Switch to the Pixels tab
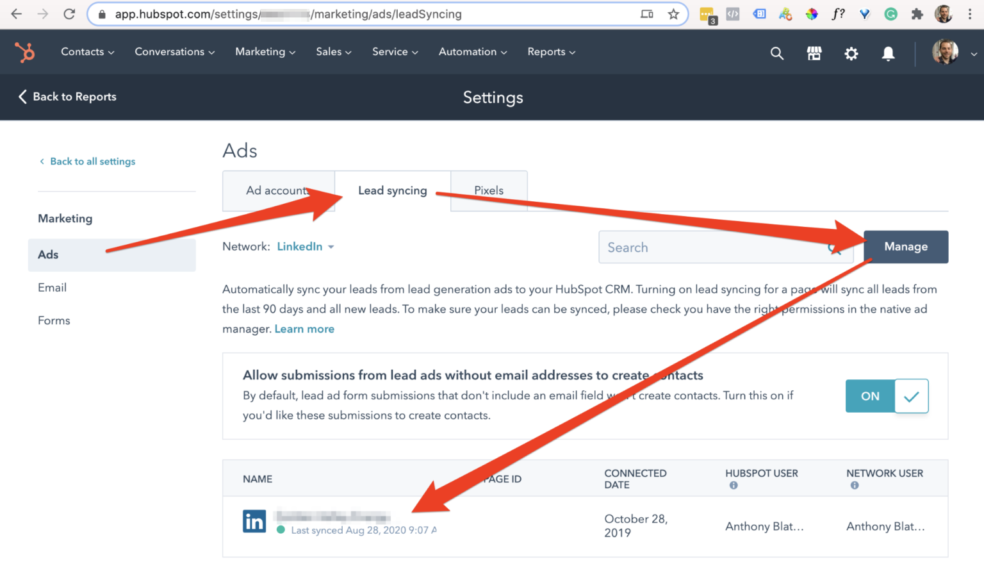 point(489,190)
